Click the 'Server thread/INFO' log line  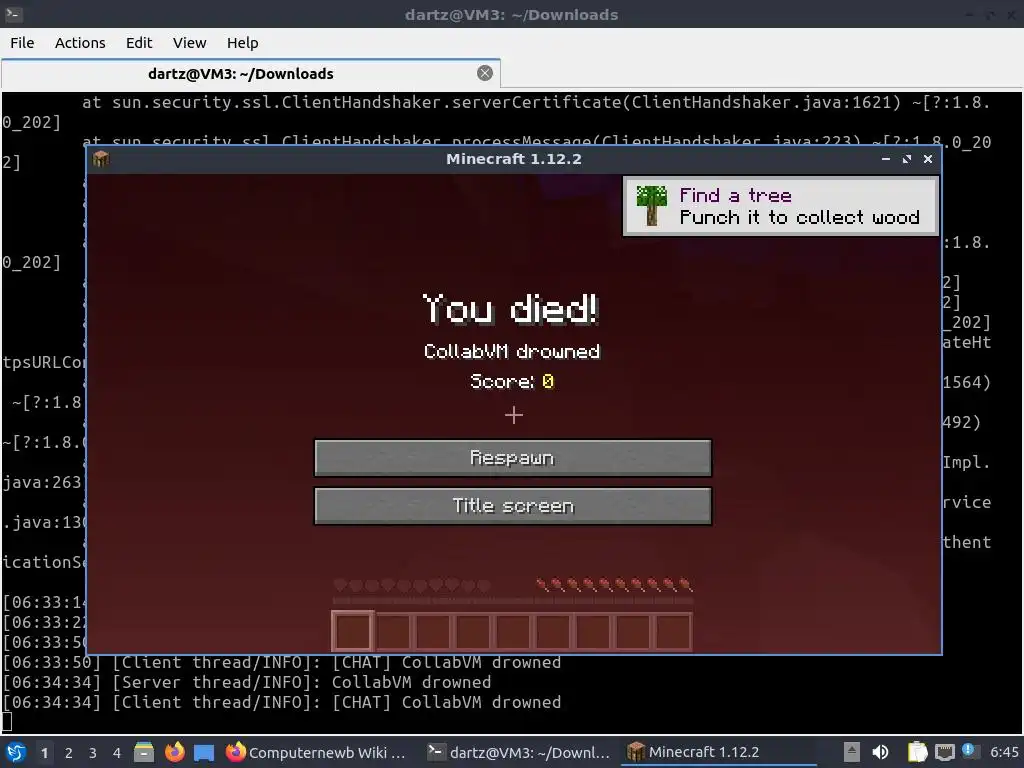tap(247, 682)
